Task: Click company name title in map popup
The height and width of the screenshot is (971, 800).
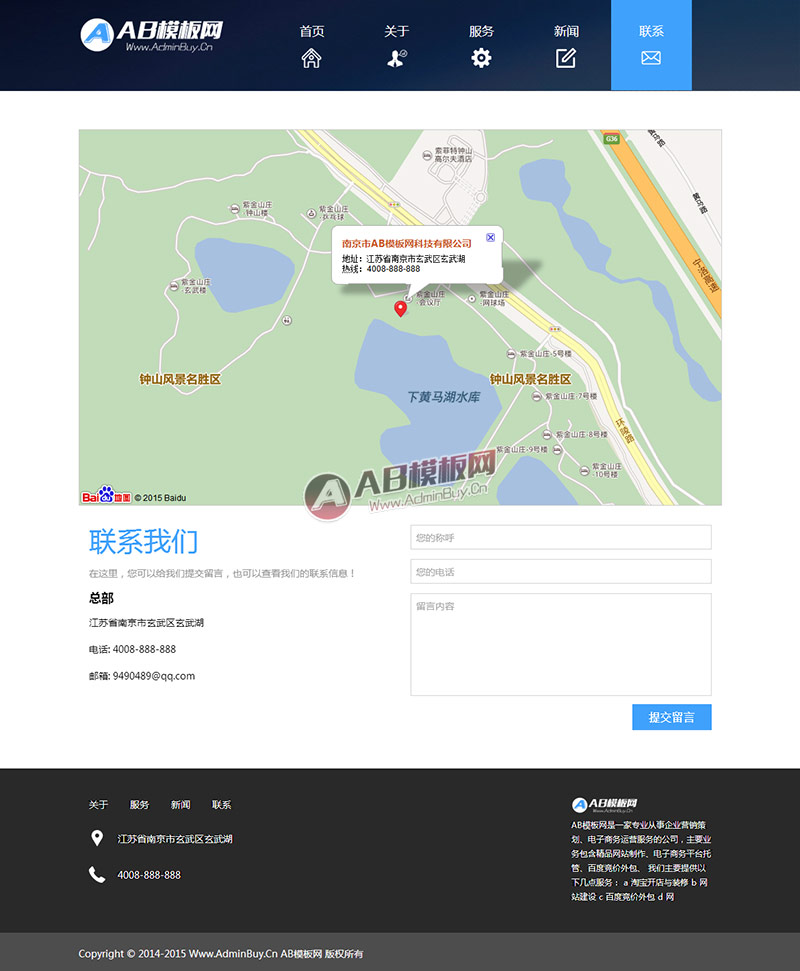Action: tap(407, 243)
